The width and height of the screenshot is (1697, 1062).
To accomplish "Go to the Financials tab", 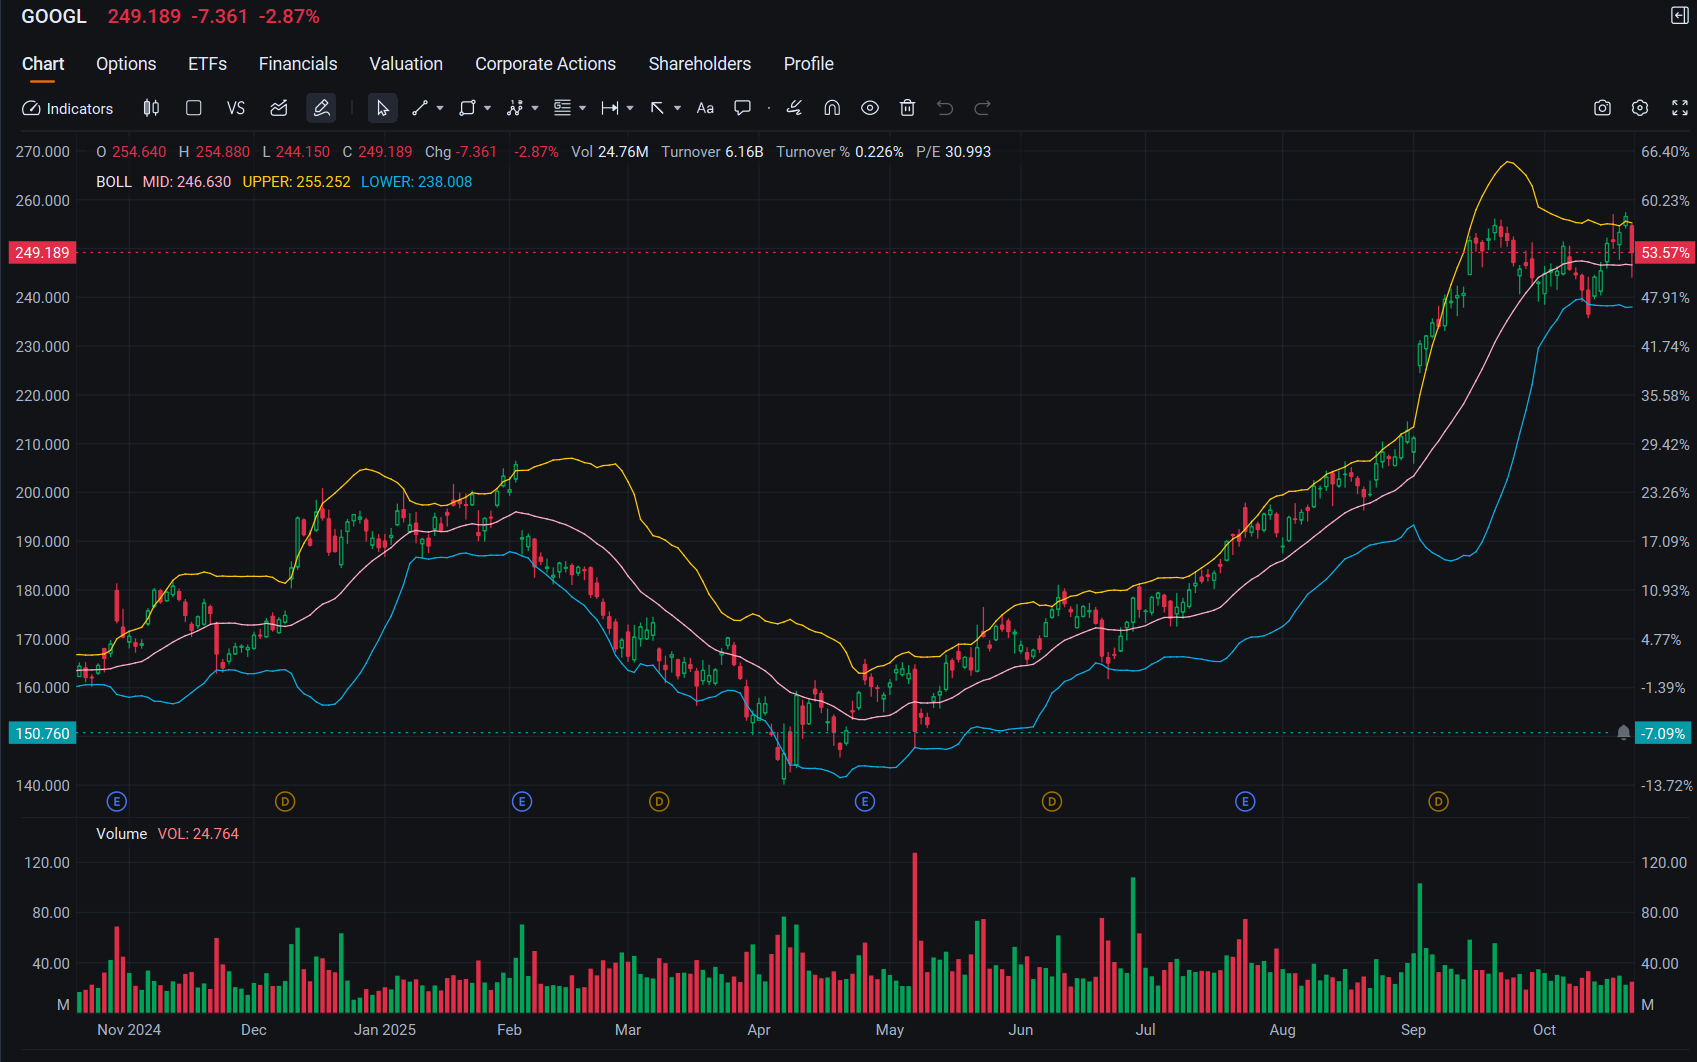I will tap(298, 64).
